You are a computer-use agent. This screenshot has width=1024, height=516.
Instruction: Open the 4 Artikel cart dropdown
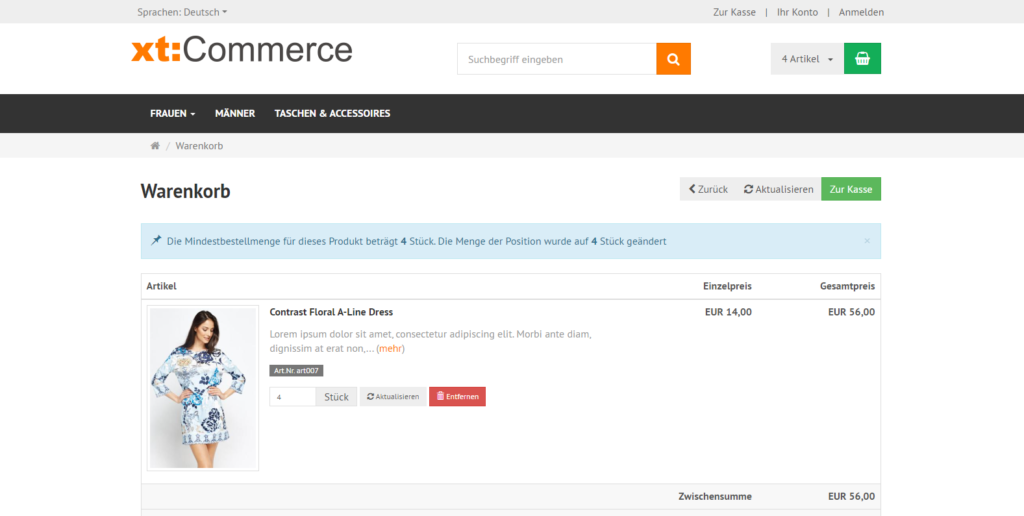click(x=807, y=59)
